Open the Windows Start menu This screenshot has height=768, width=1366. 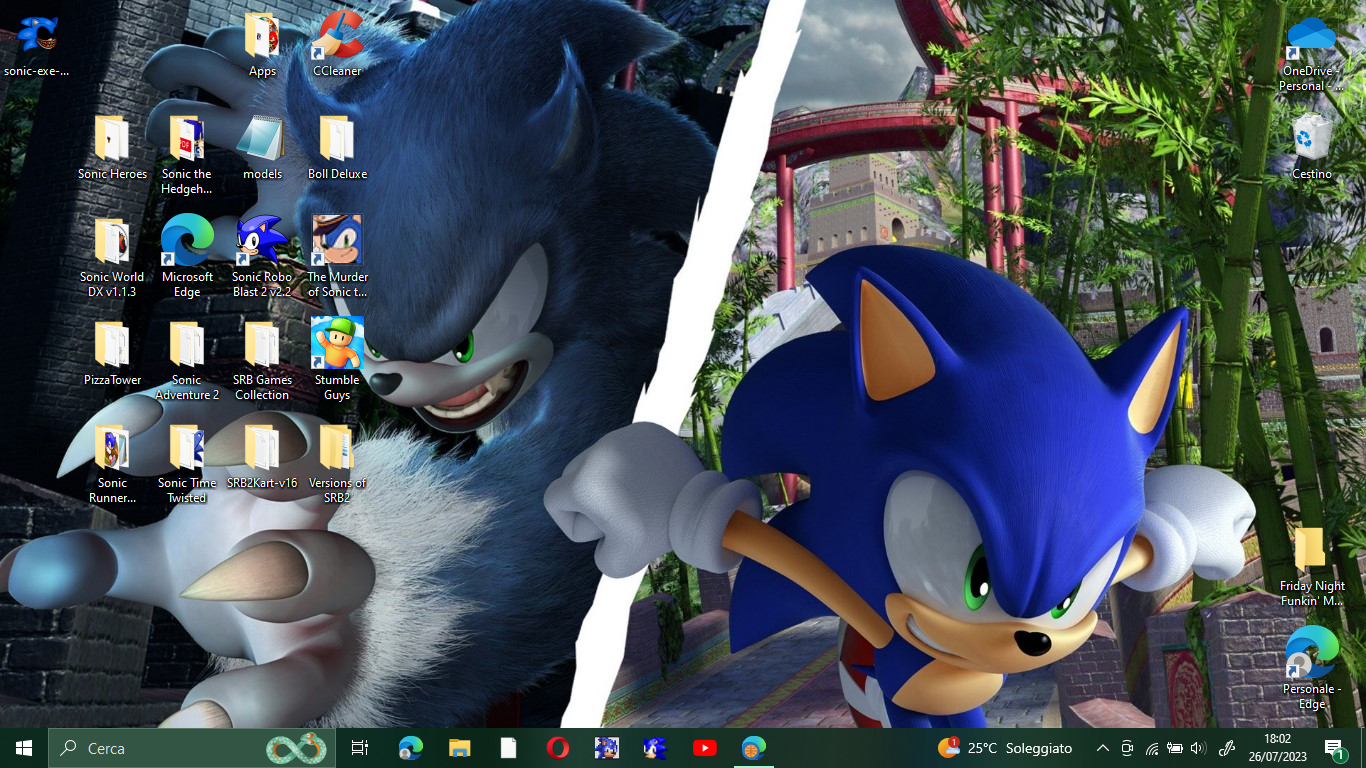pos(24,748)
